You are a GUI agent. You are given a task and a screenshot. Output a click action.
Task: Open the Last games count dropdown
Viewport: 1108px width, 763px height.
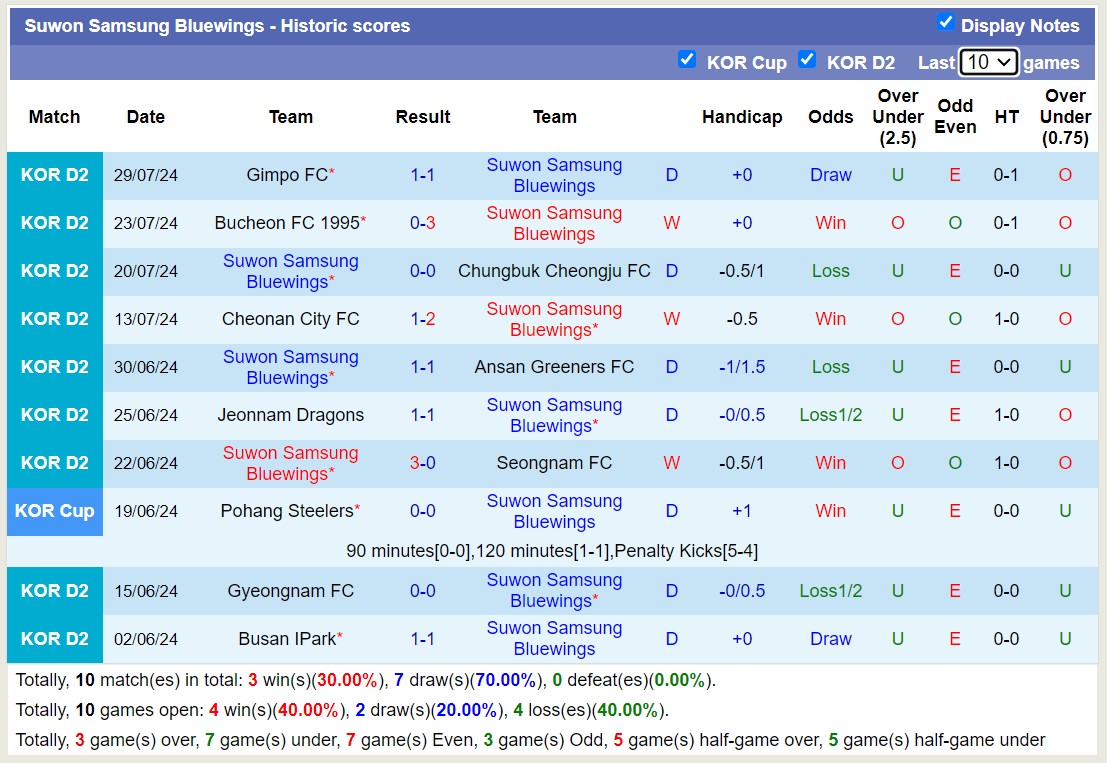pos(988,62)
